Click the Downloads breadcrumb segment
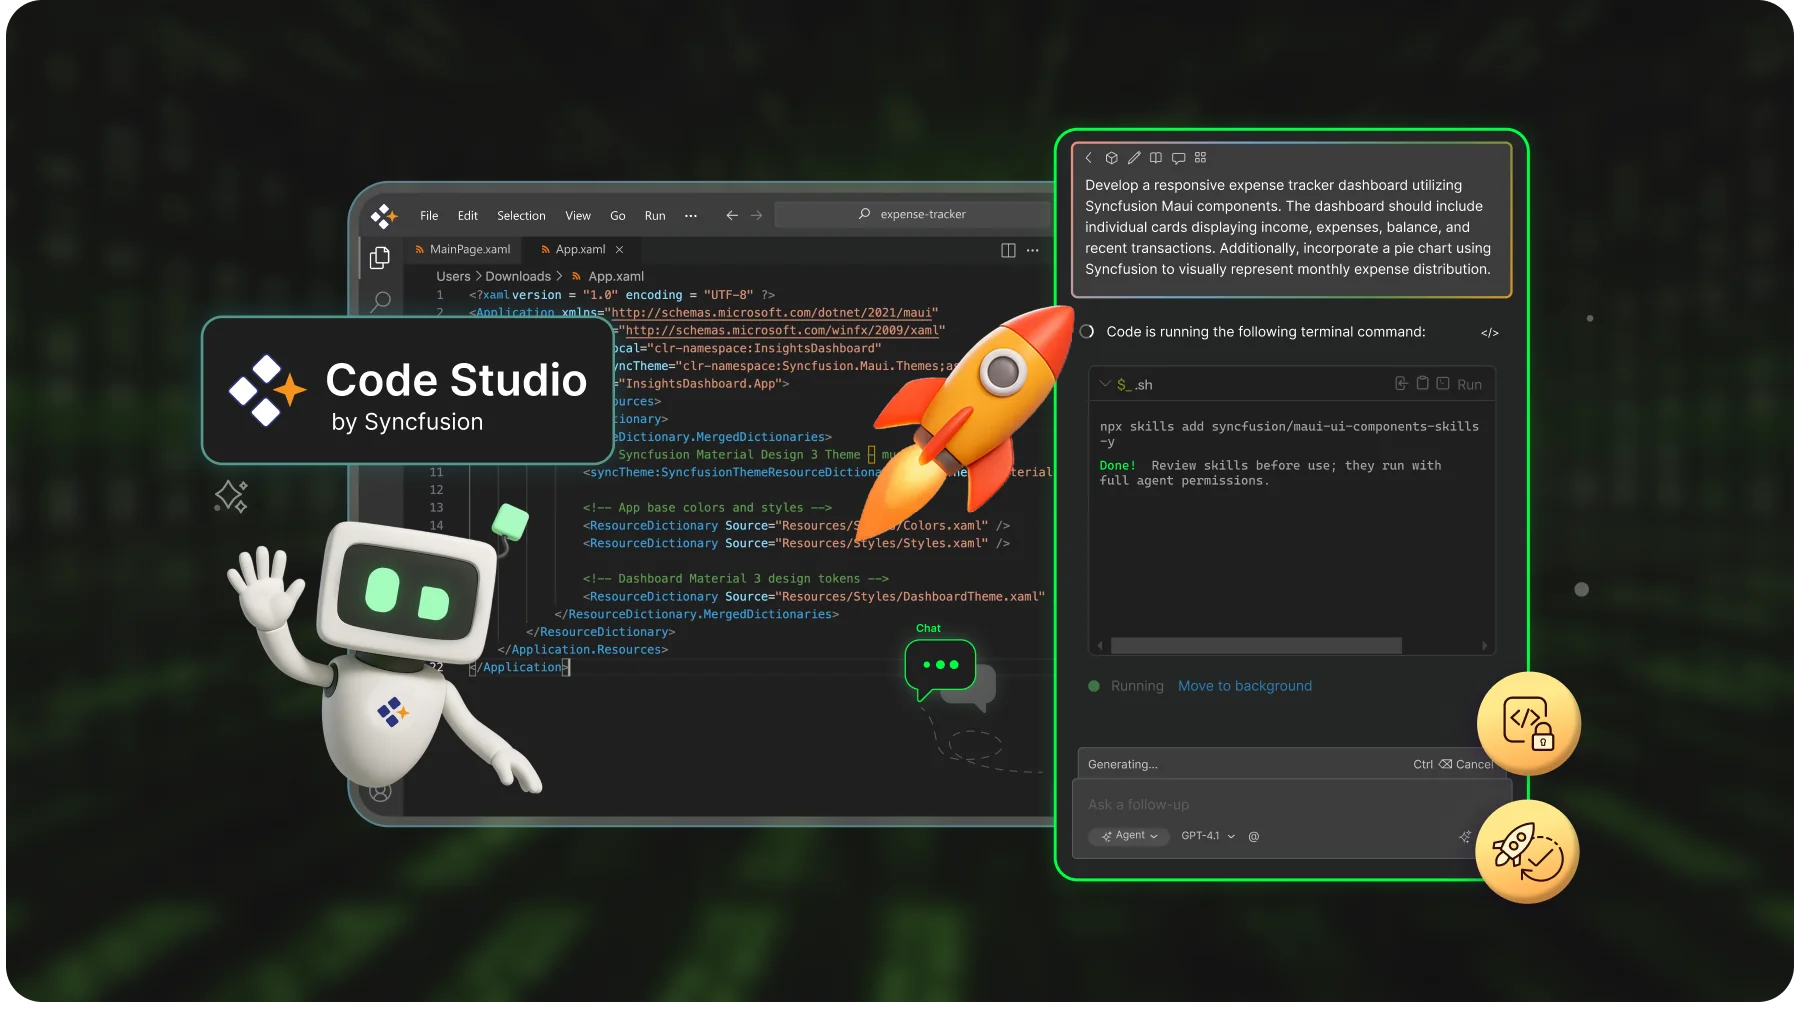This screenshot has width=1794, height=1011. pos(518,277)
